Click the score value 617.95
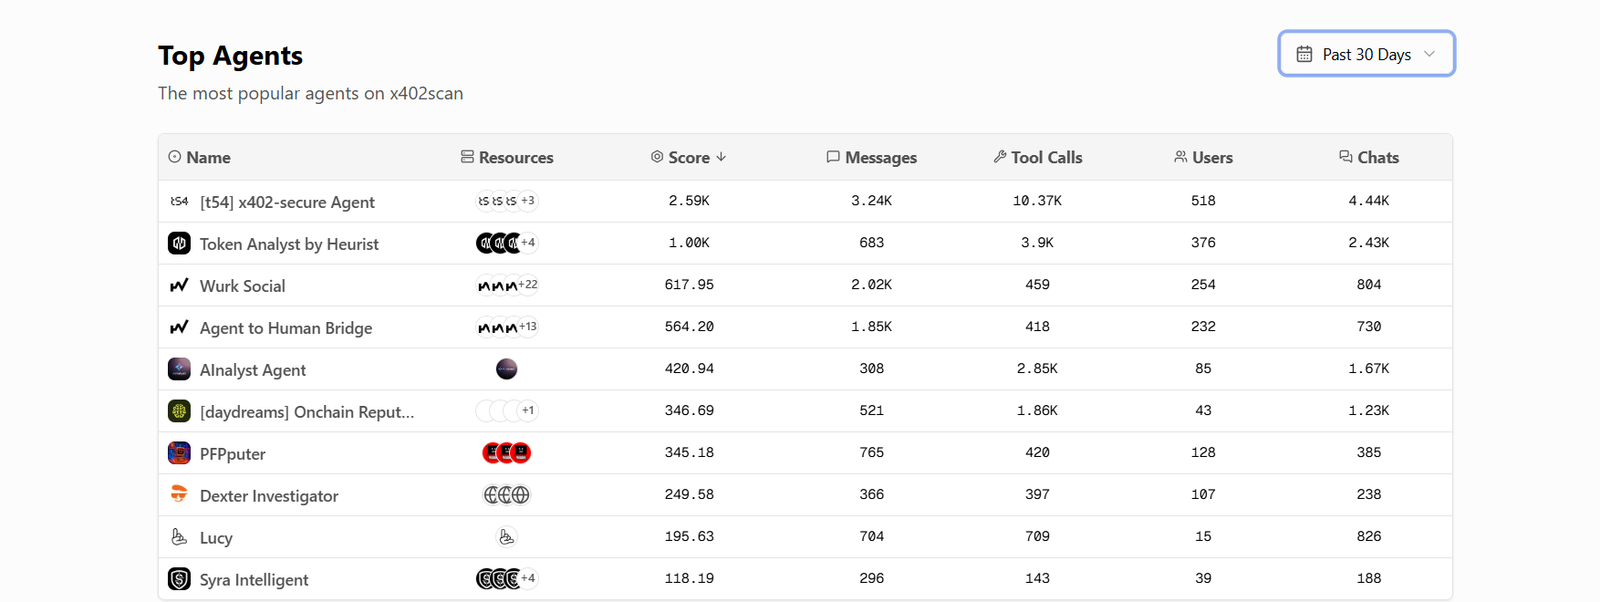The height and width of the screenshot is (602, 1600). (689, 285)
